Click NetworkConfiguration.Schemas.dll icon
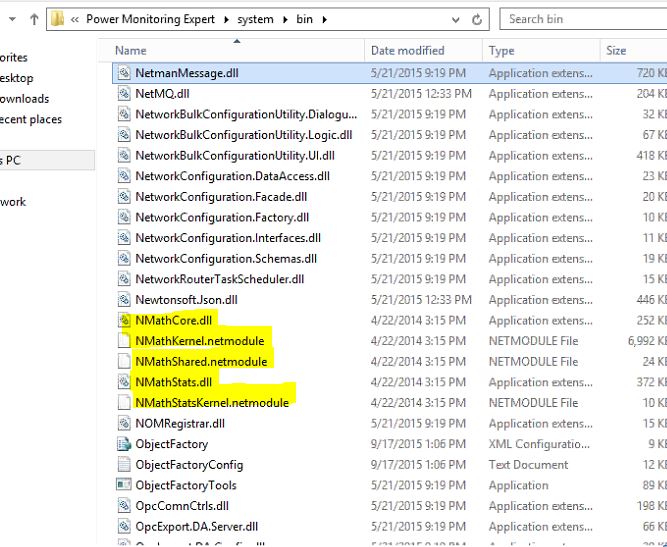Screen dimensions: 667x547 tap(124, 259)
